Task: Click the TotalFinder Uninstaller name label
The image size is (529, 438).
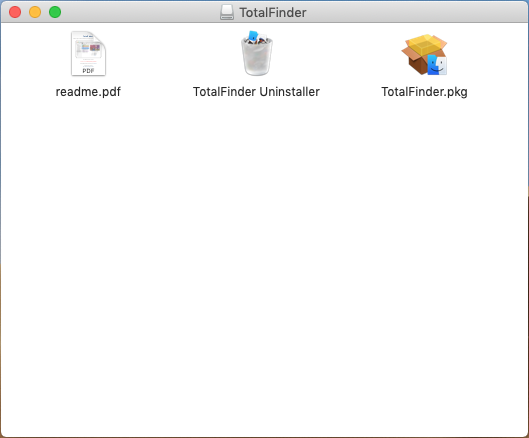Action: pos(256,92)
